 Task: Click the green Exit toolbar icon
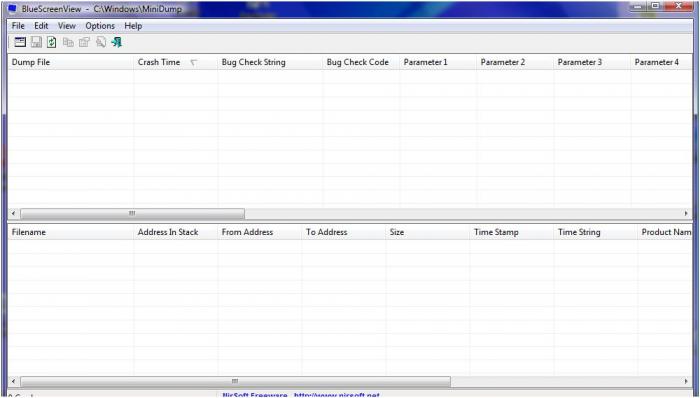(117, 42)
